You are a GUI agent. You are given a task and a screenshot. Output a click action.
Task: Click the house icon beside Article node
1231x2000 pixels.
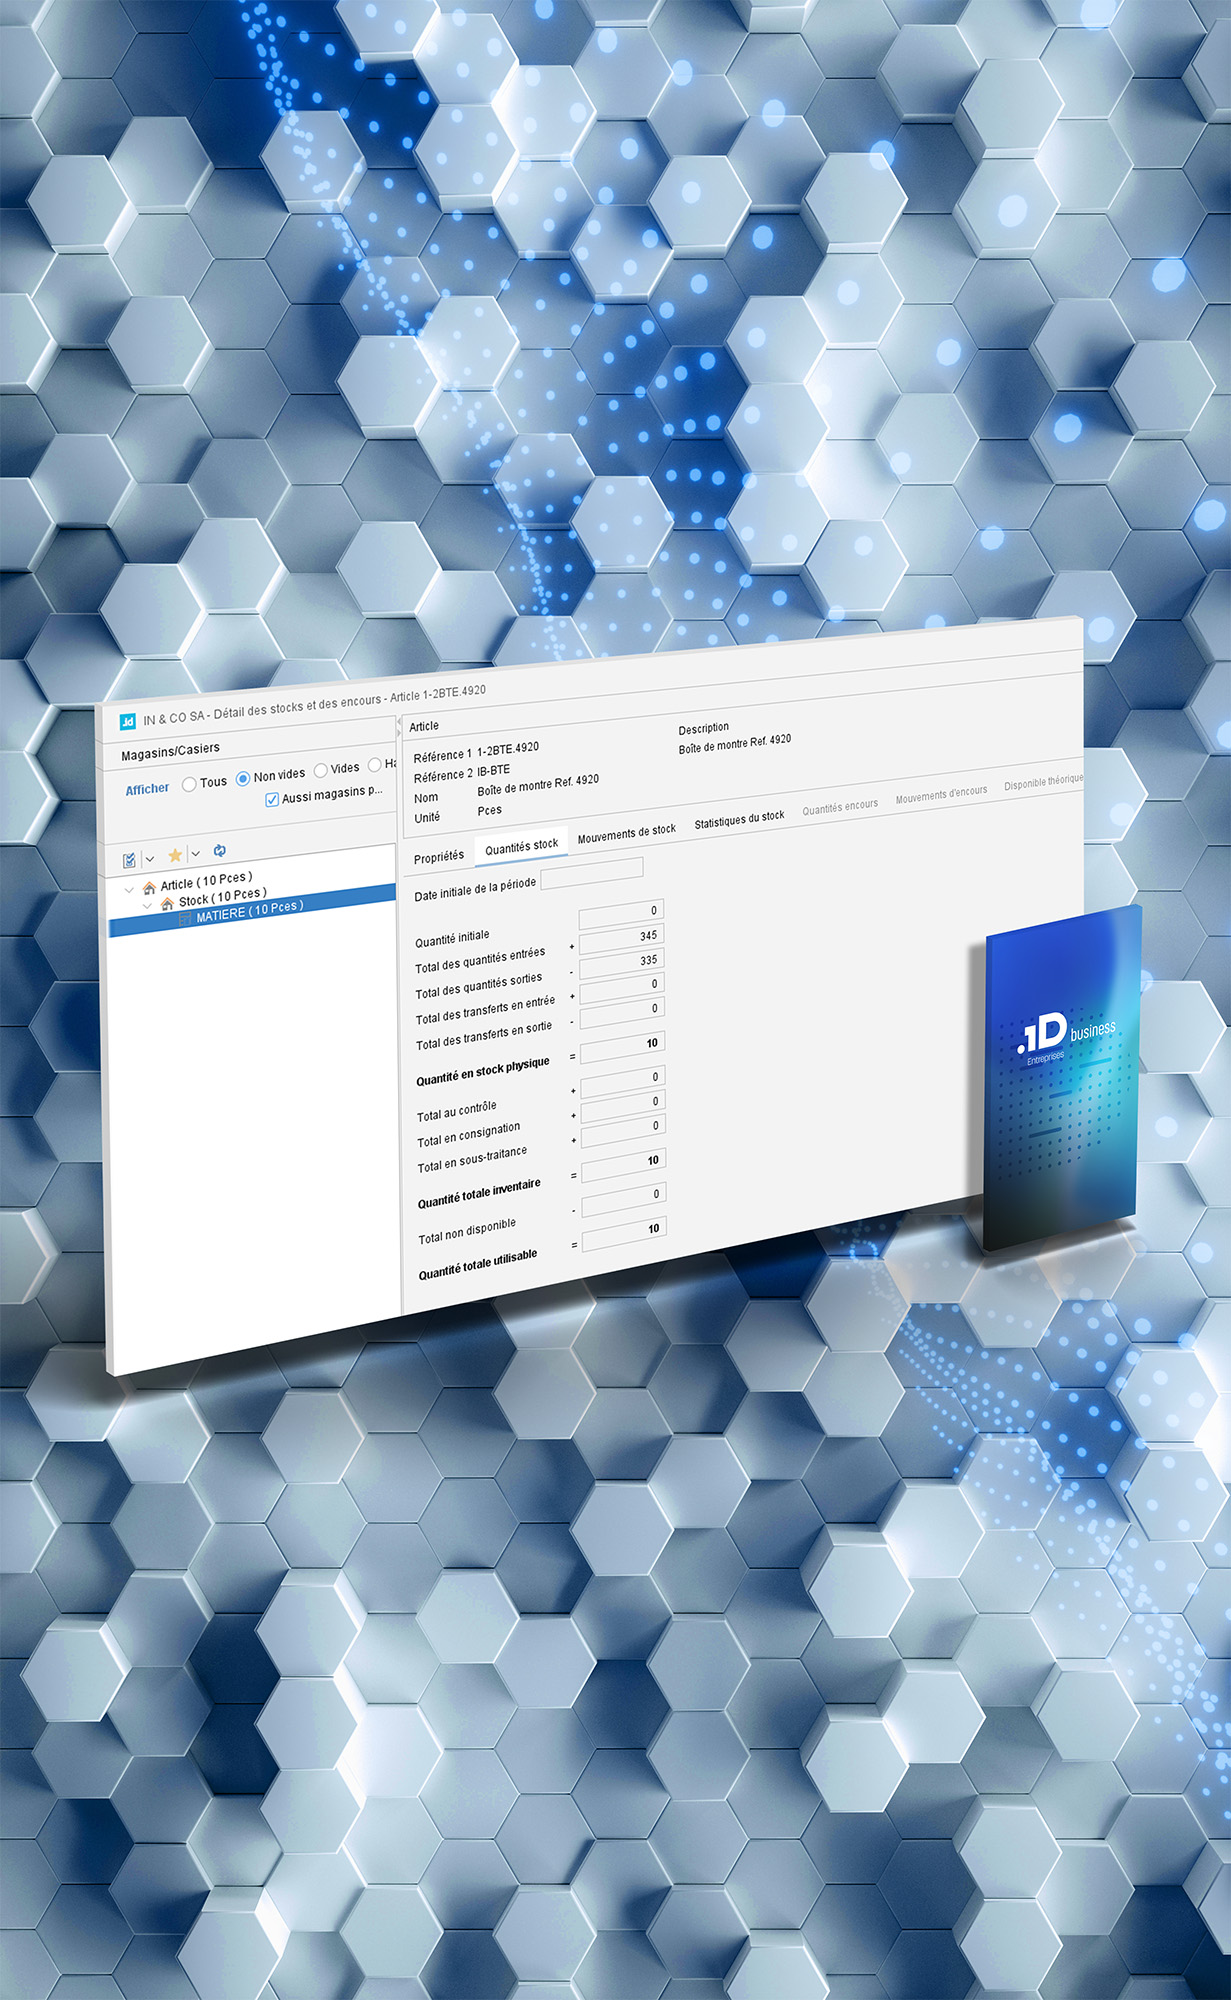(149, 887)
